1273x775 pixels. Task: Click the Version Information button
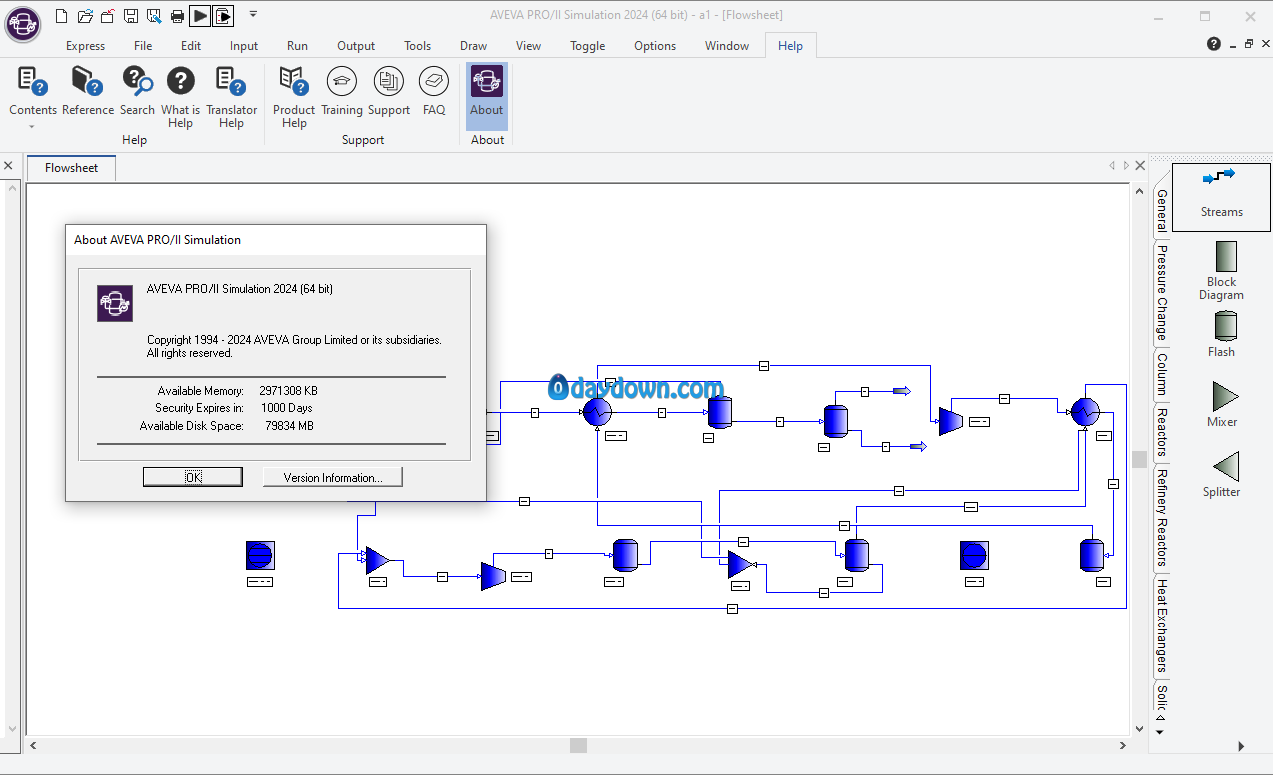pos(333,477)
